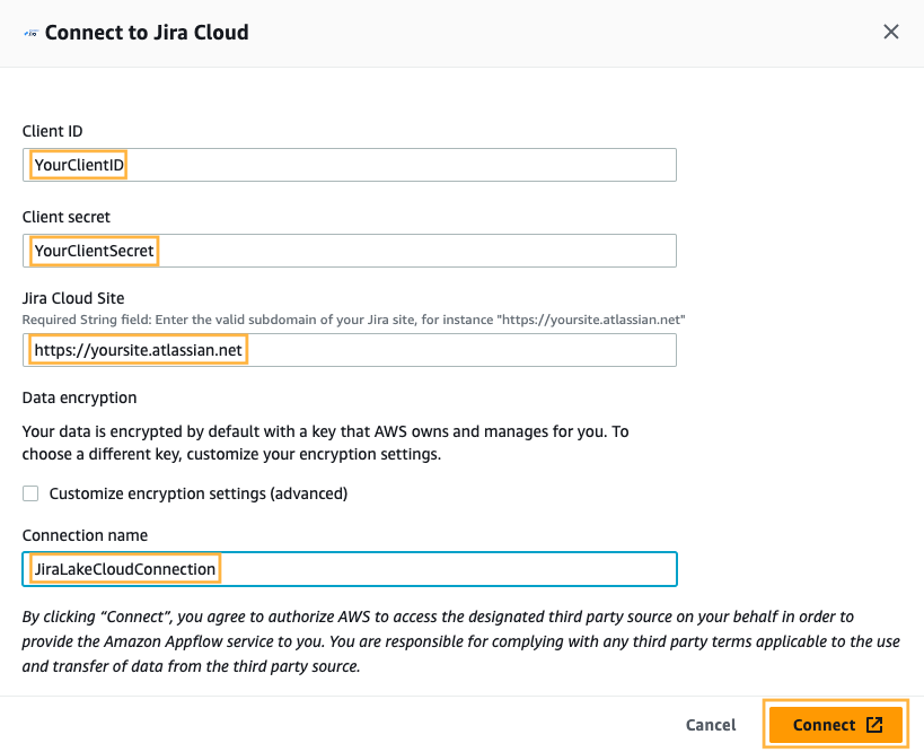Click the "Connection name" field label

click(x=84, y=535)
